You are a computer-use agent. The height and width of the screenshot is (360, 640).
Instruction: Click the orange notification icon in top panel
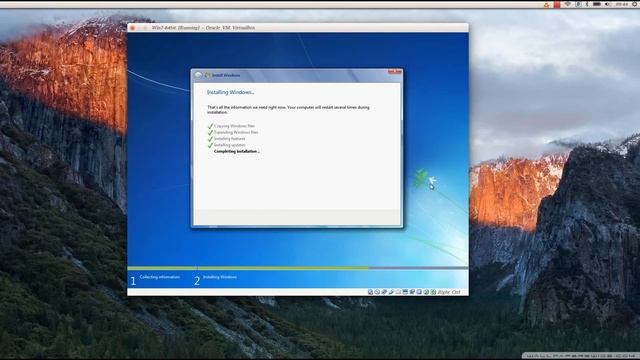[546, 4]
